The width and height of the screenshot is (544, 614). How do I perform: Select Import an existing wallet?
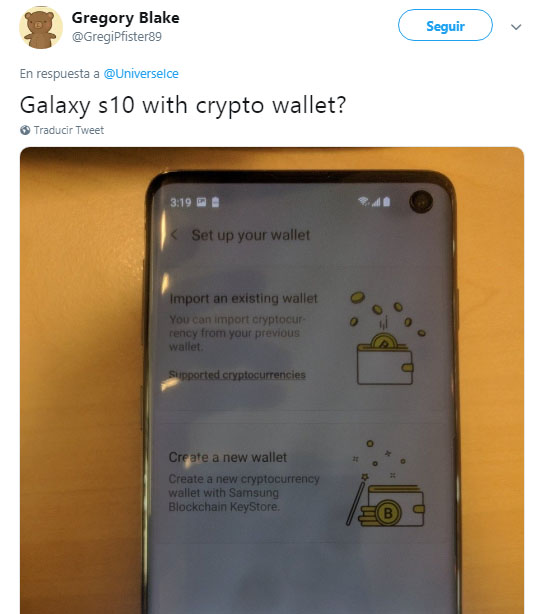point(243,298)
